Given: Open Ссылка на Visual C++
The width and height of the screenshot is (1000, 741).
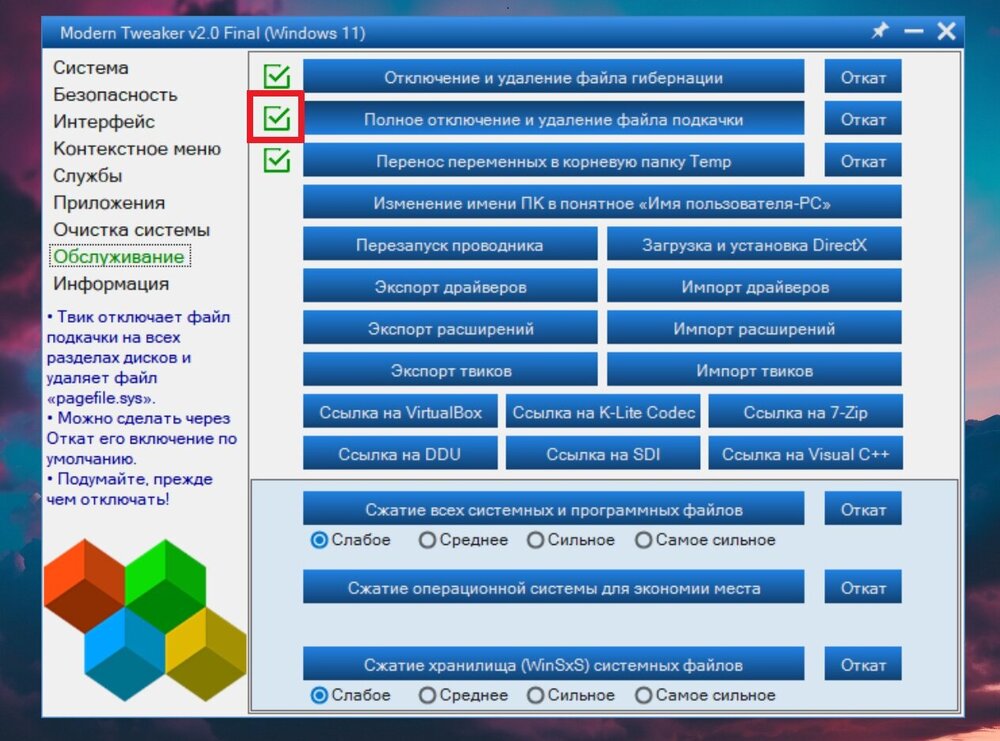Looking at the screenshot, I should pos(805,453).
